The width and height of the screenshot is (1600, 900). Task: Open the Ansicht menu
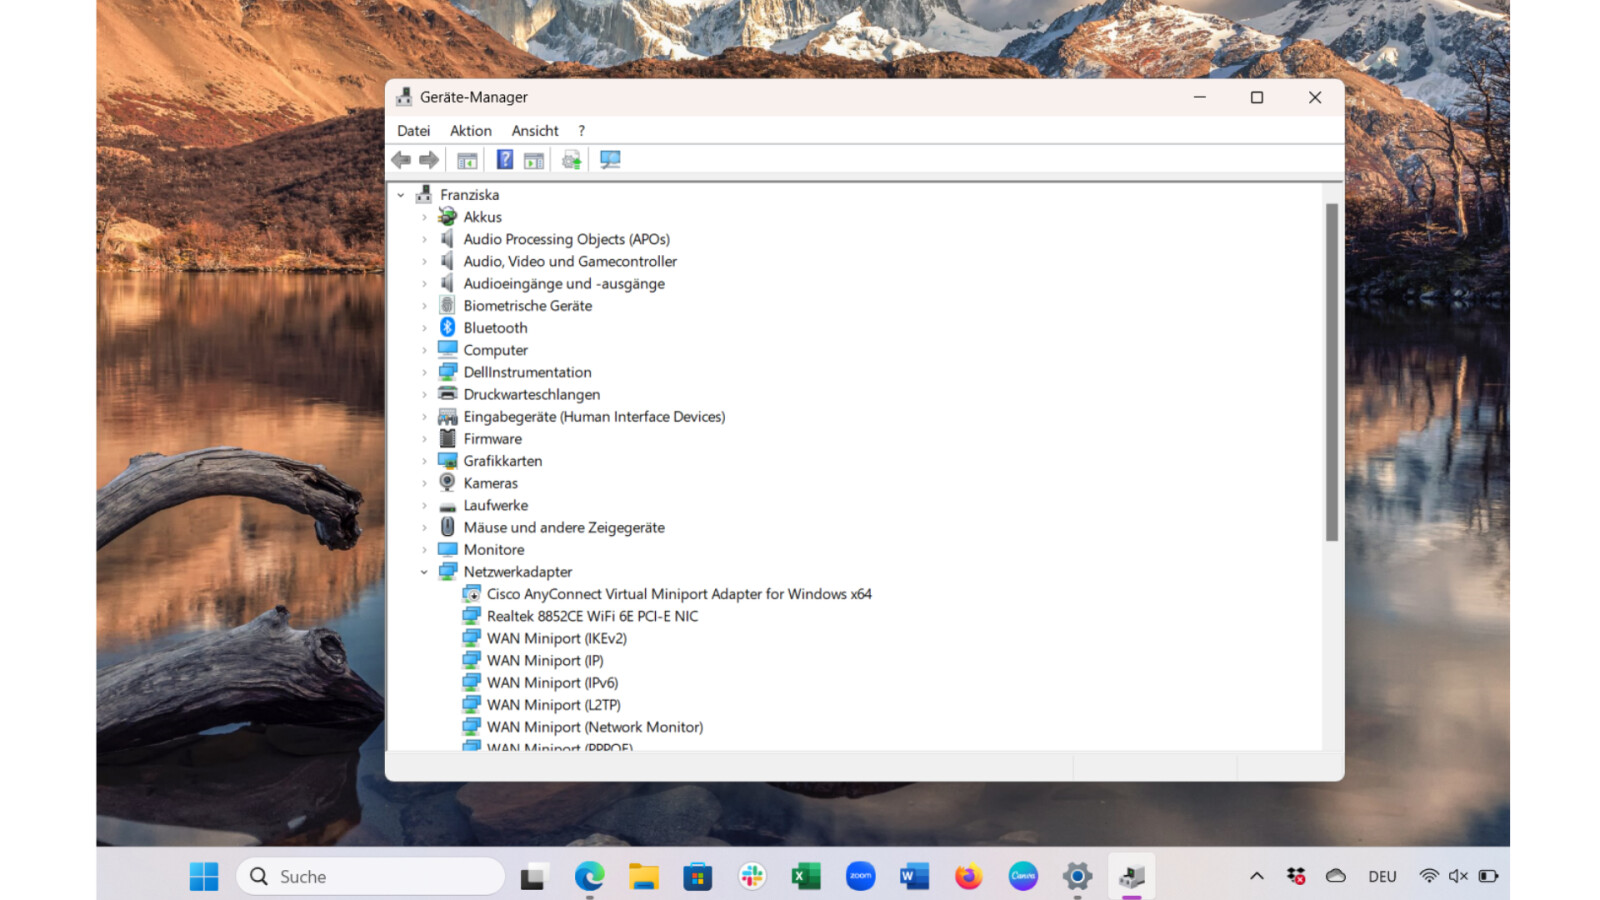click(x=535, y=131)
